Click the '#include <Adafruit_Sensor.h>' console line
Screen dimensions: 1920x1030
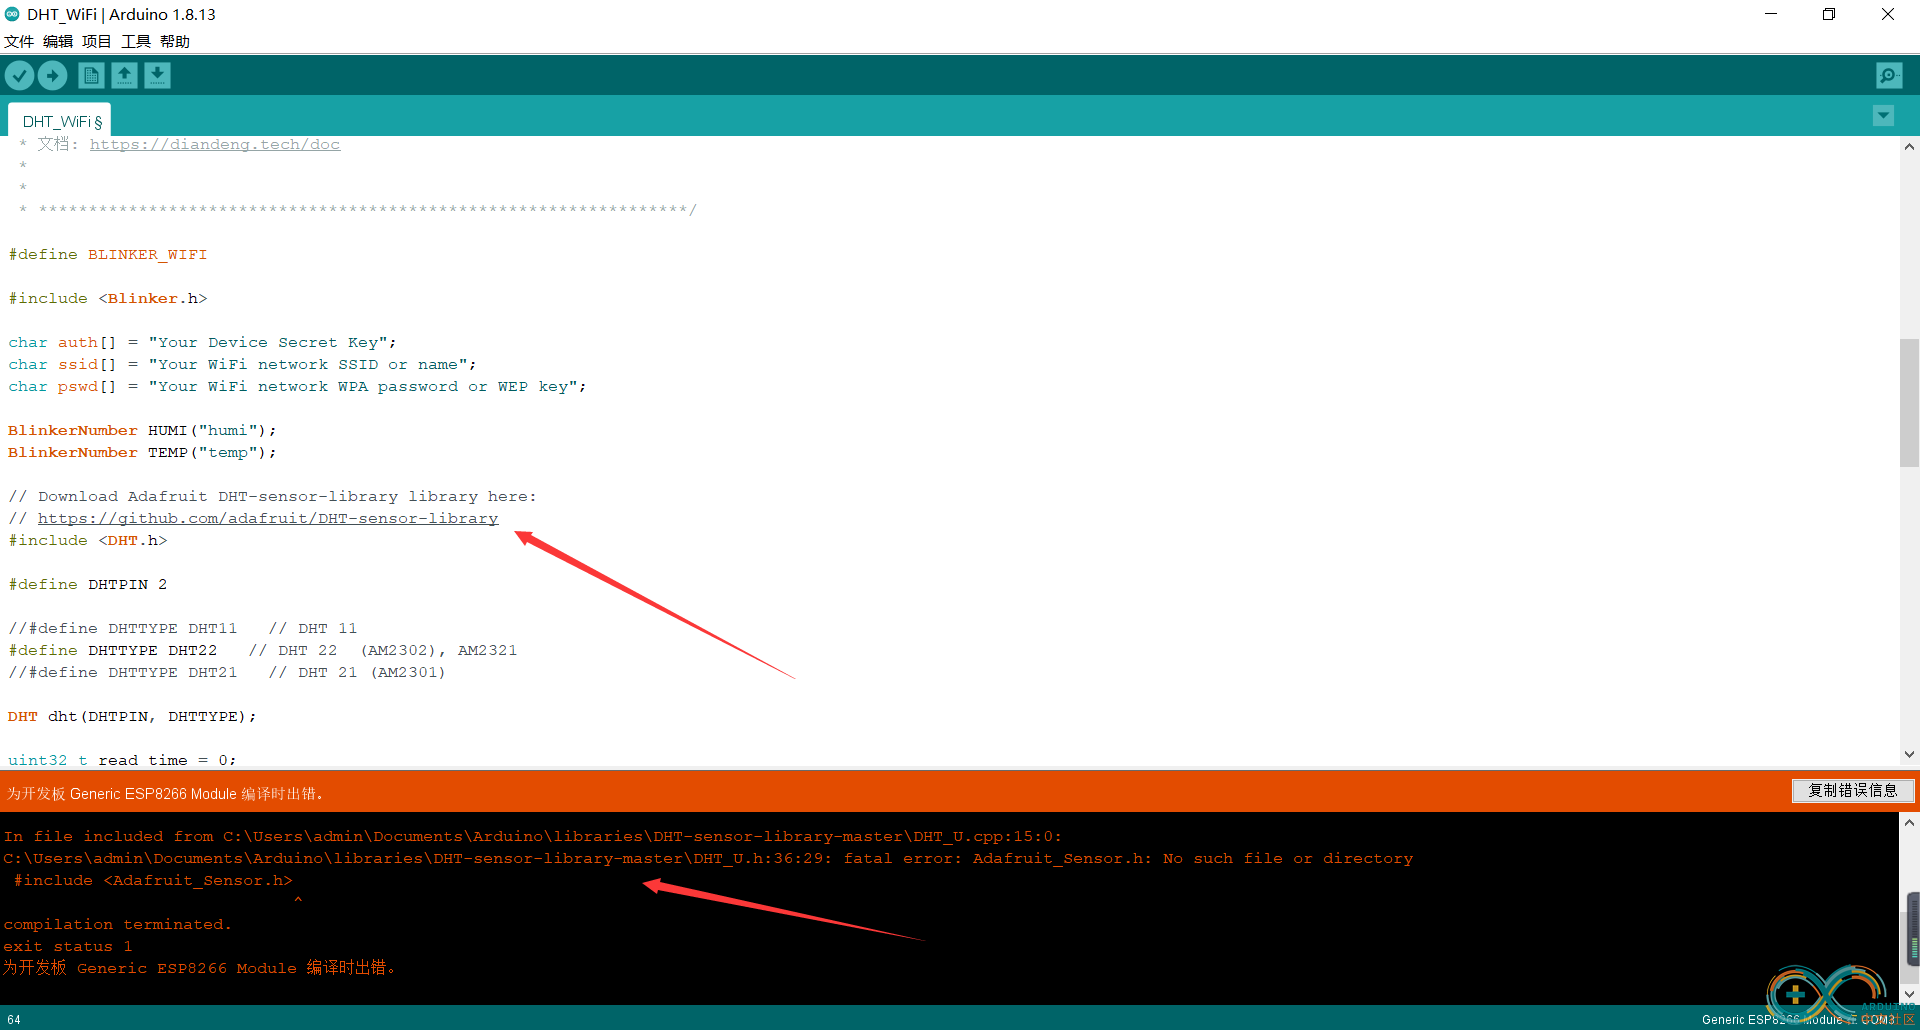coord(153,880)
